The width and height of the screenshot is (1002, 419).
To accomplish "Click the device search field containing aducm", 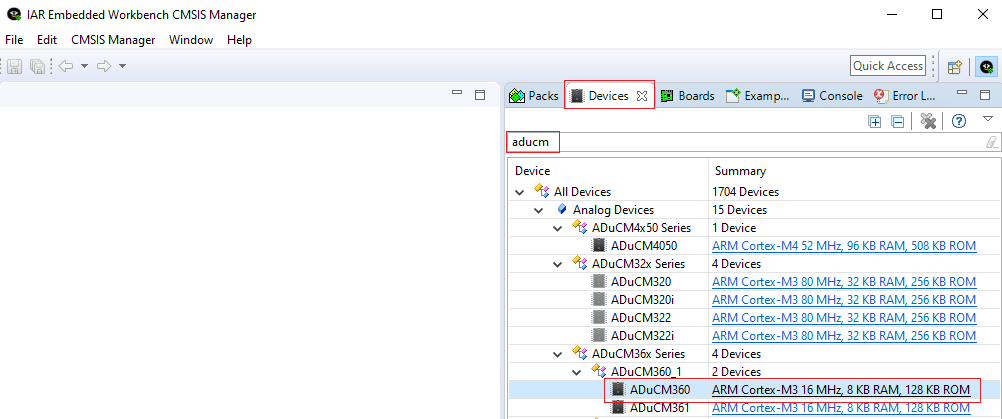I will coord(752,142).
